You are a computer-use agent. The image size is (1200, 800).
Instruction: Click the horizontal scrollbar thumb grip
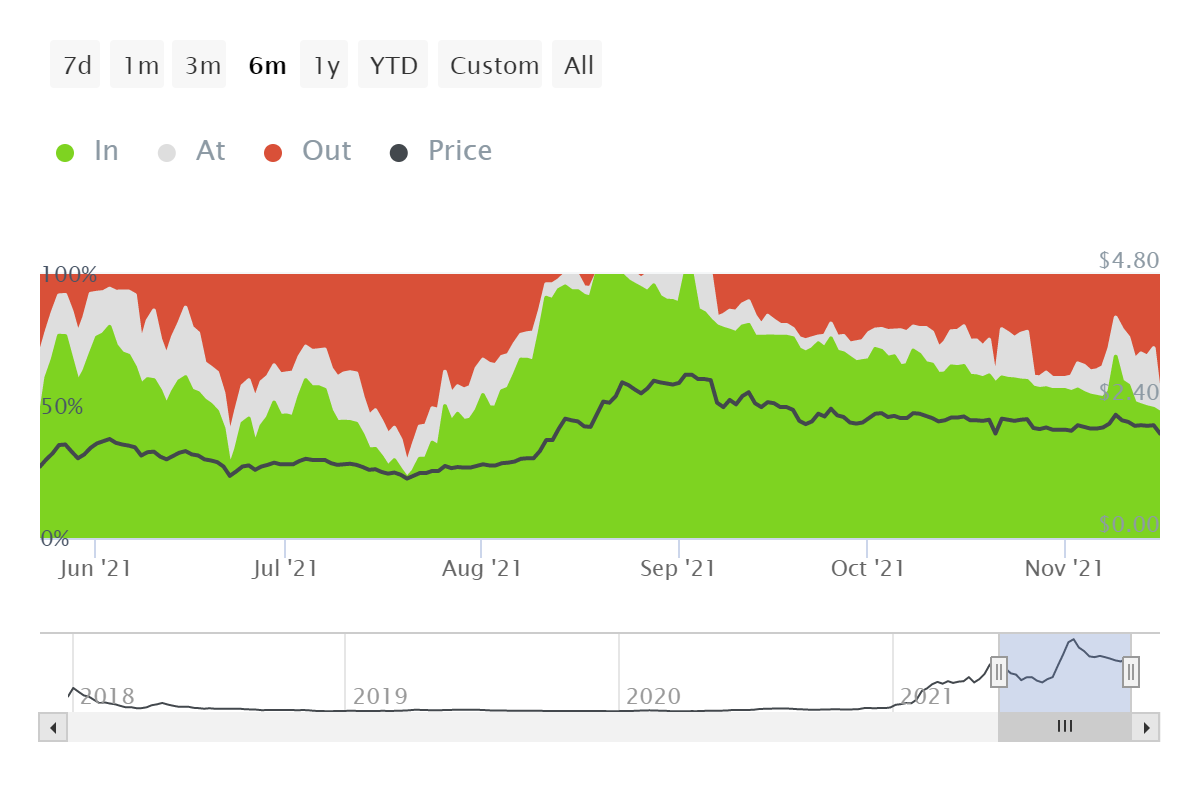point(1064,727)
